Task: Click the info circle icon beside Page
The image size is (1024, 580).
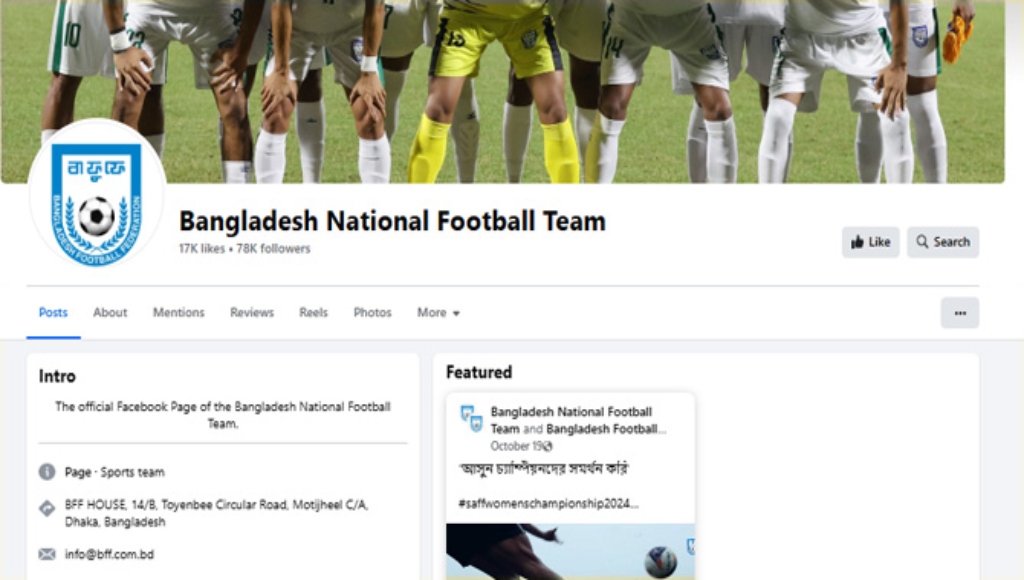Action: pos(47,472)
